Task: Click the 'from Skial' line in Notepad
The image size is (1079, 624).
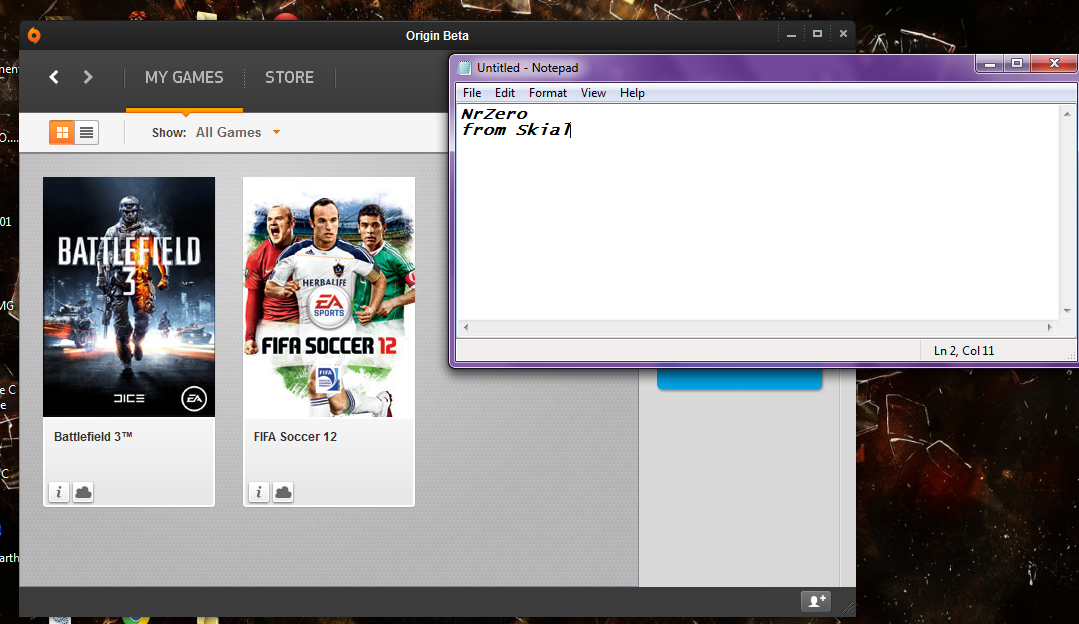Action: pyautogui.click(x=516, y=130)
